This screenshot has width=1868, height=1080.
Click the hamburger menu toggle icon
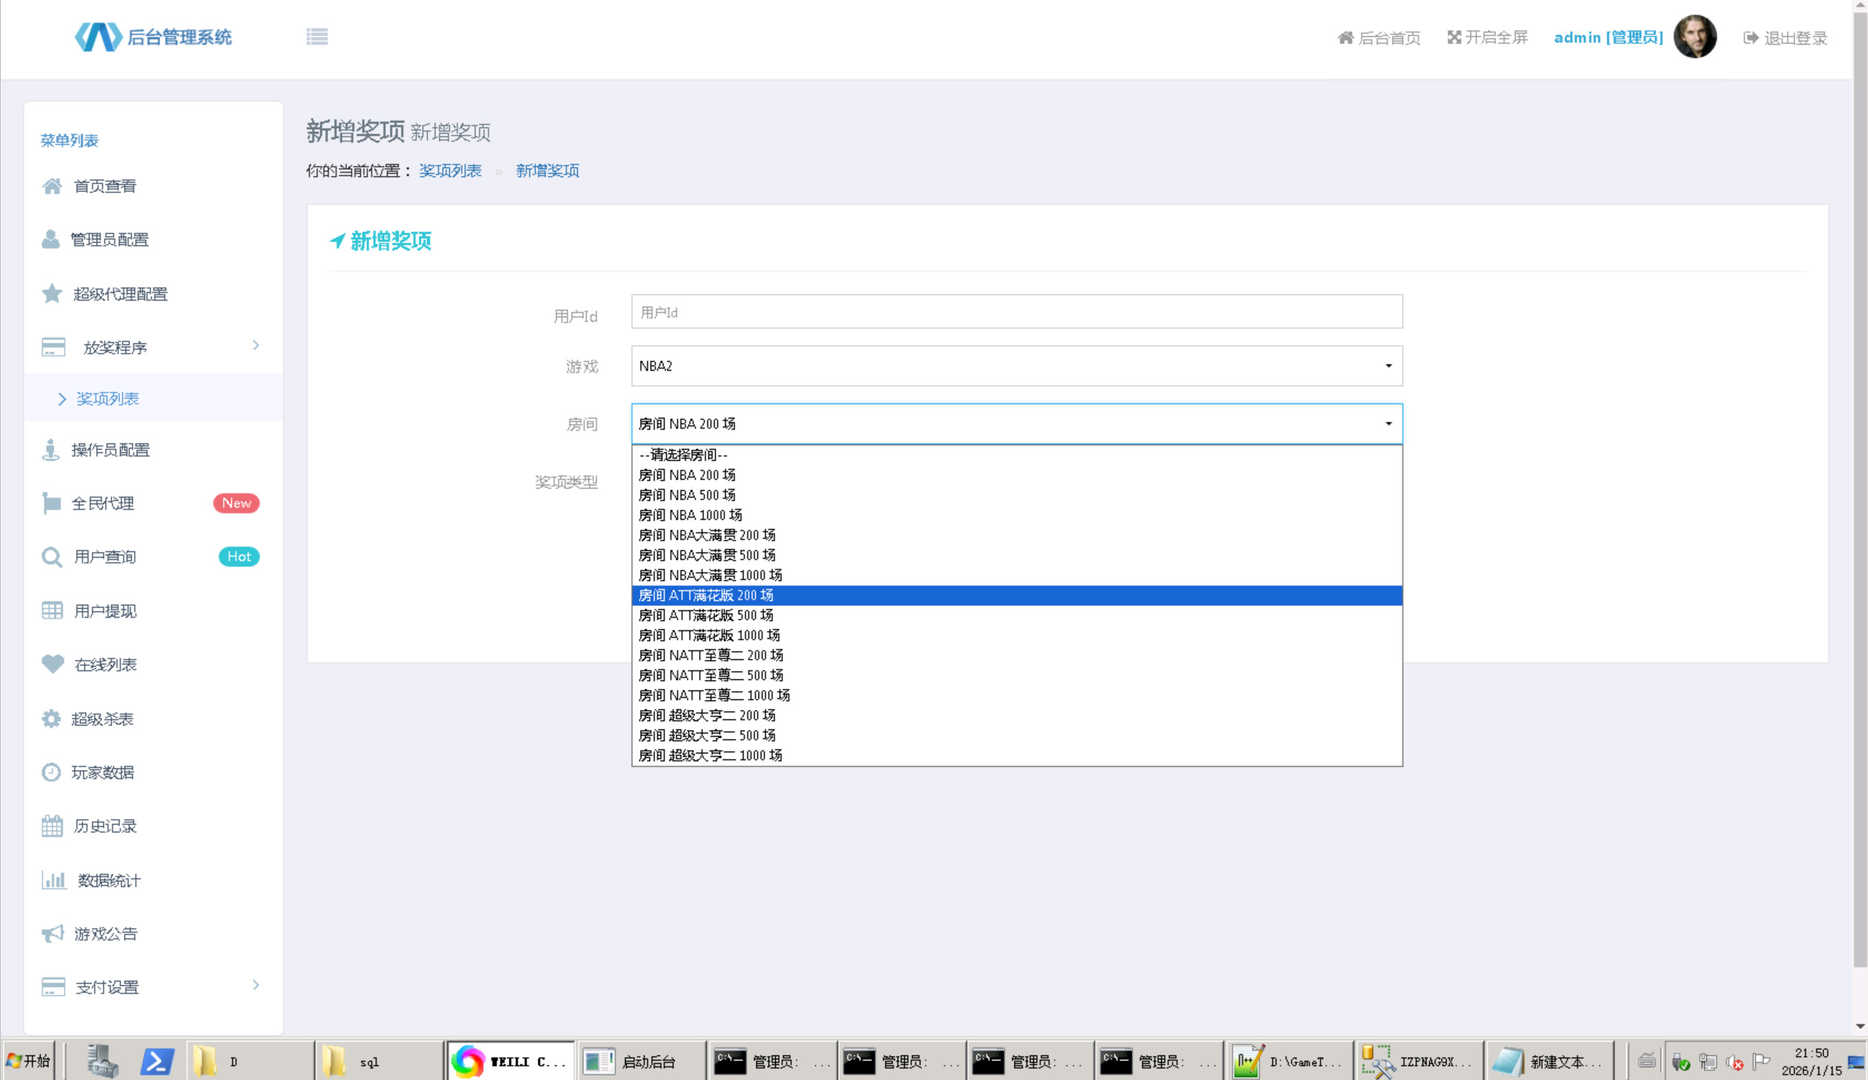[317, 37]
